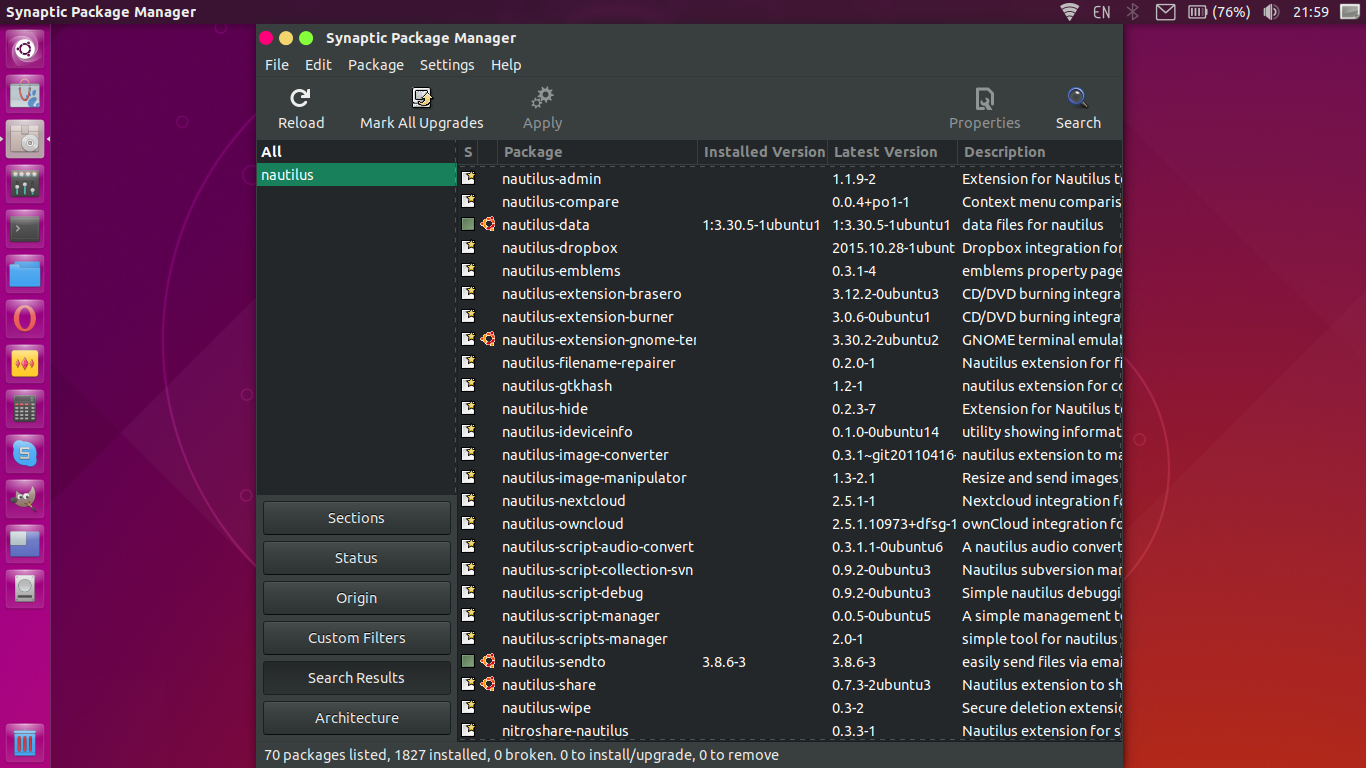Image resolution: width=1366 pixels, height=768 pixels.
Task: Click Ubuntu logo beside nautilus-sendto
Action: point(488,662)
